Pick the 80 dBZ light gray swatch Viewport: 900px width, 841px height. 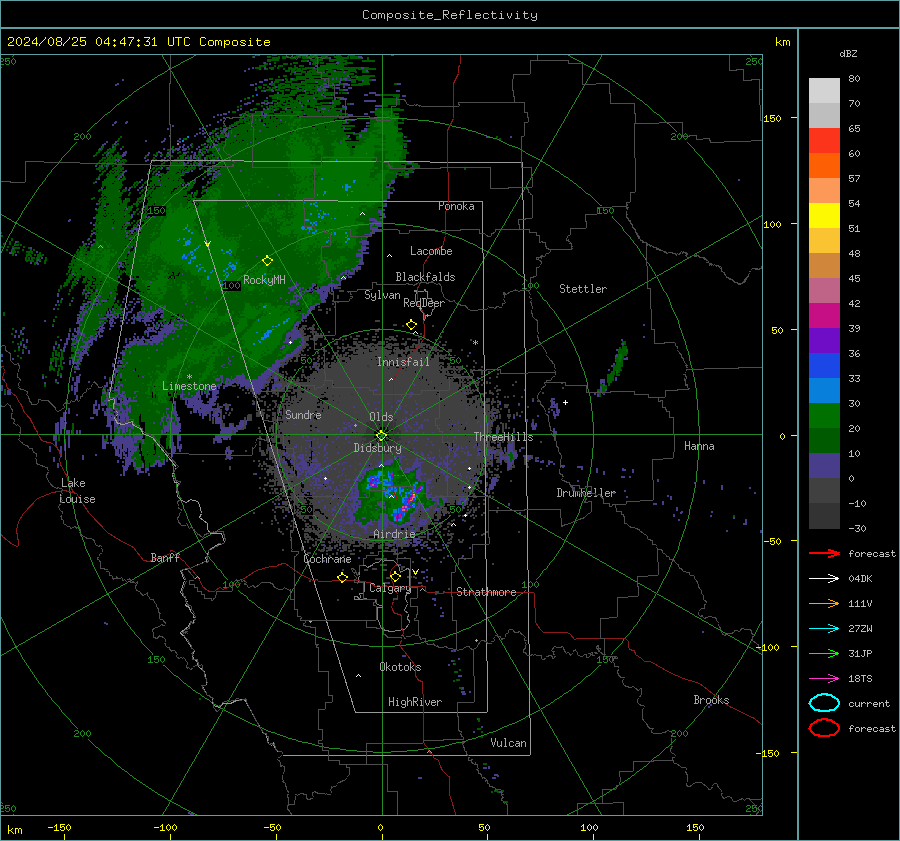tap(824, 90)
